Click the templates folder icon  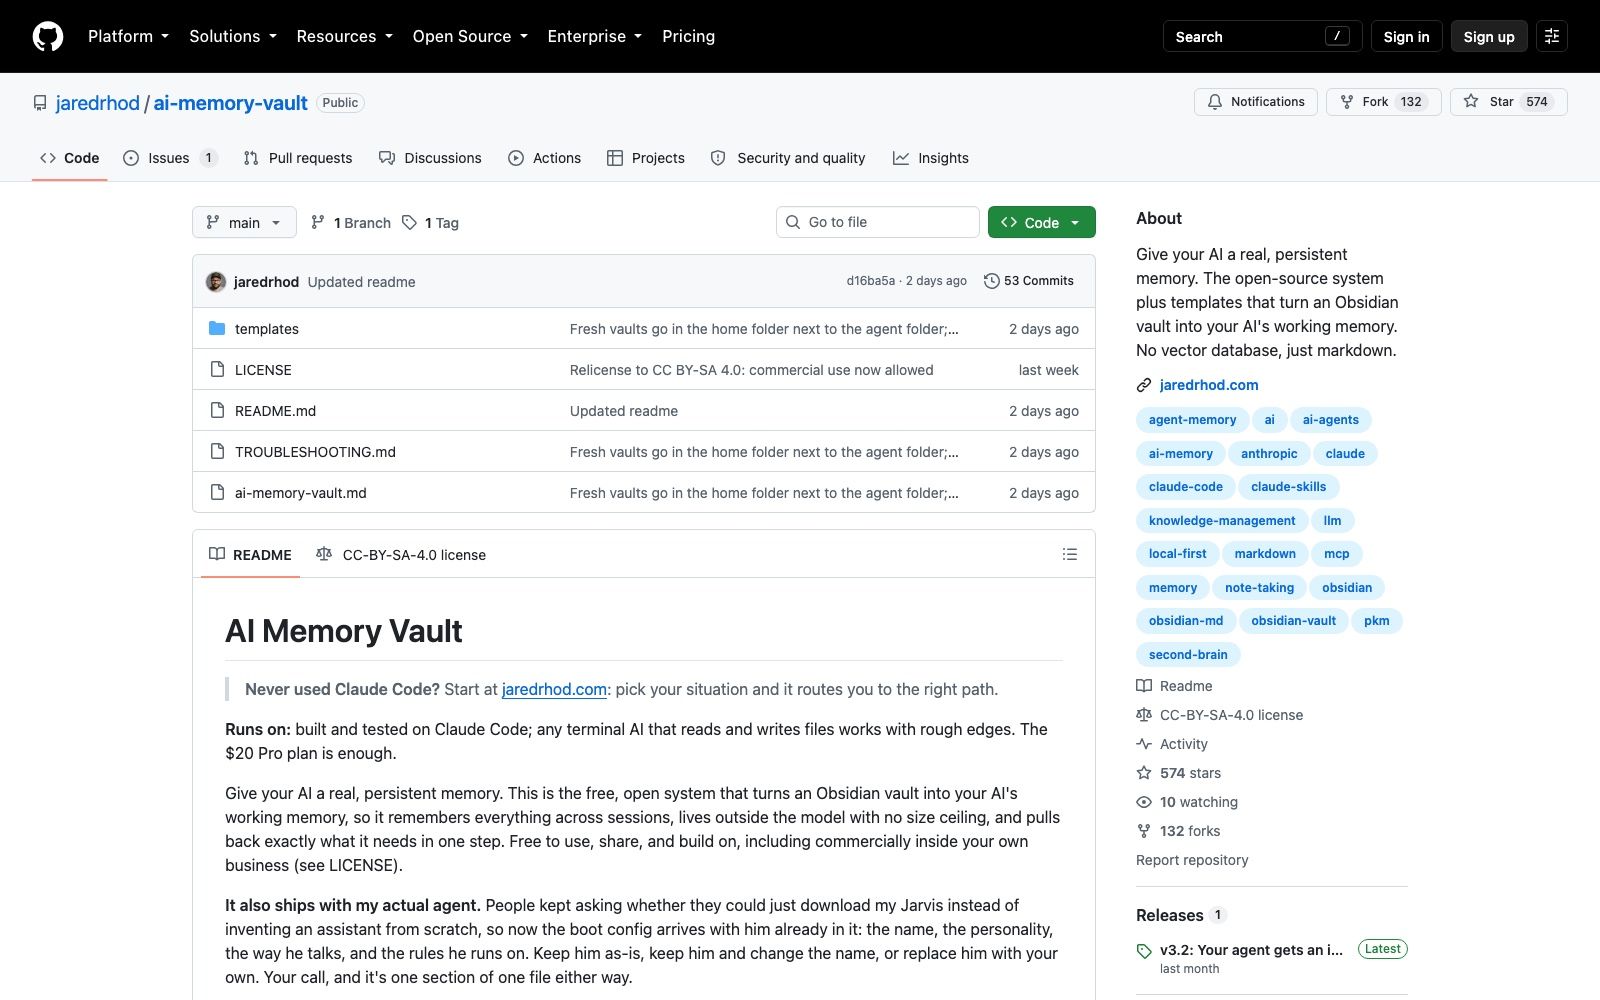tap(217, 328)
